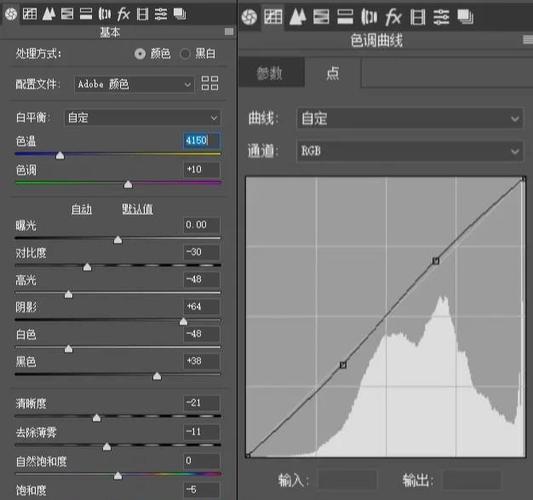Viewport: 533px width, 500px height.
Task: Click 去除薄雾 value field -11
Action: [x=202, y=432]
